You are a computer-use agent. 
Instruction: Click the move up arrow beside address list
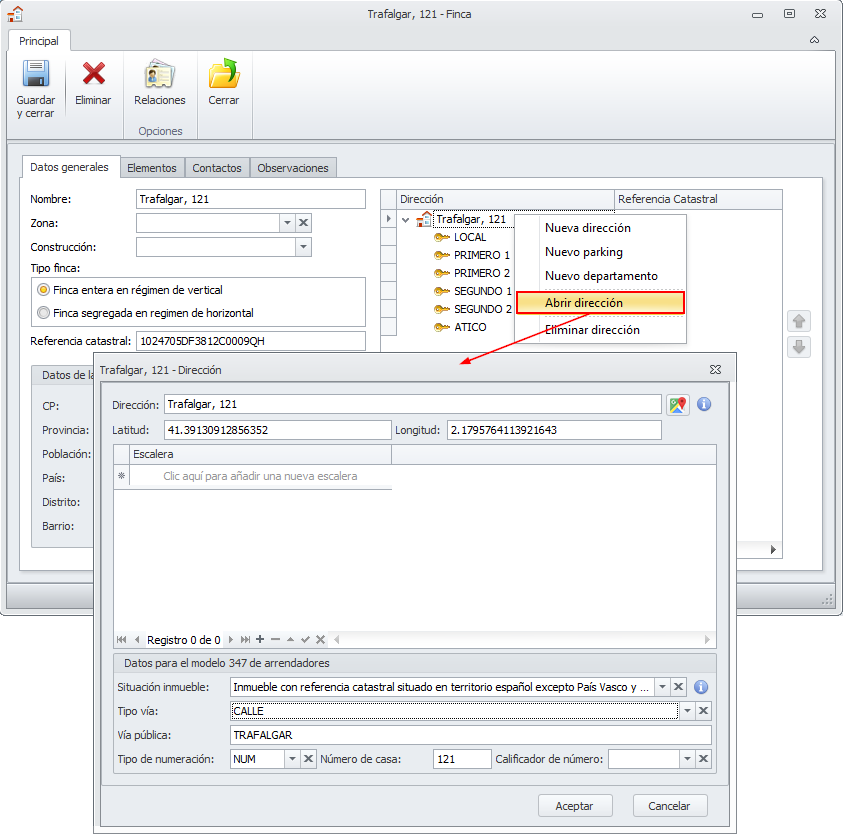[799, 322]
